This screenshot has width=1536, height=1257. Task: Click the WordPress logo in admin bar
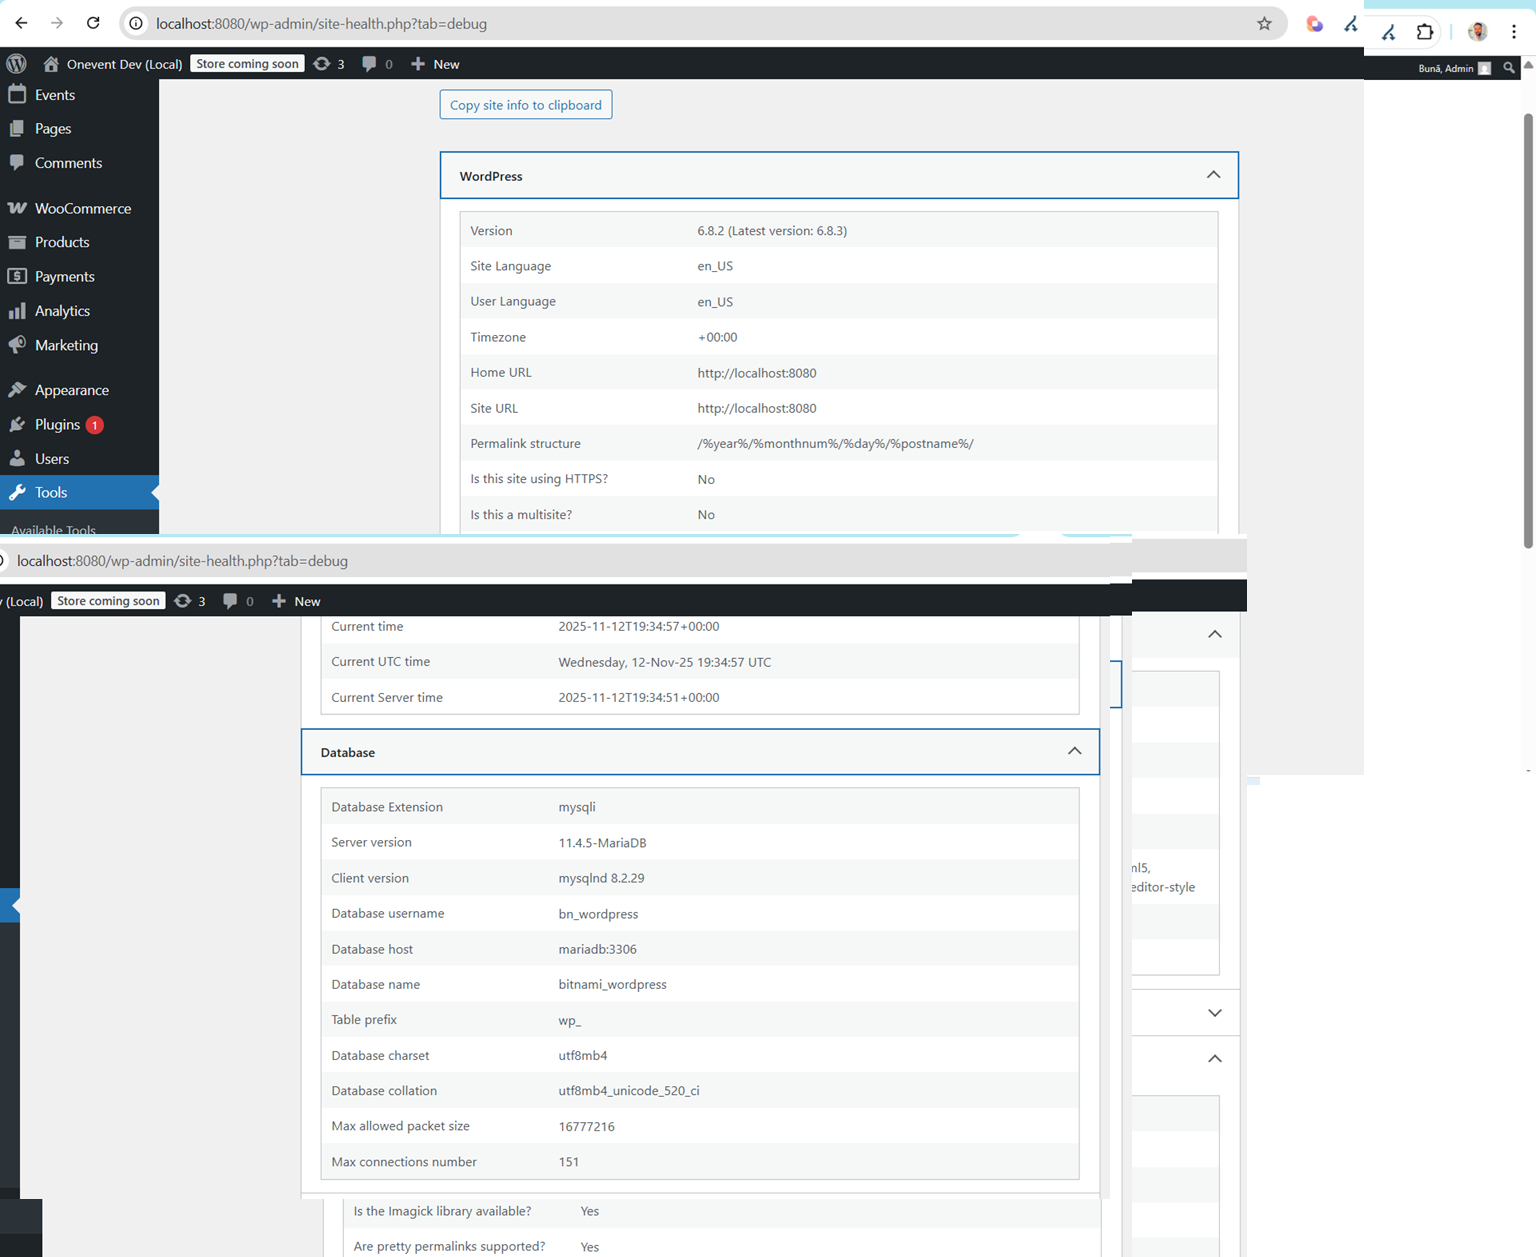click(x=16, y=64)
